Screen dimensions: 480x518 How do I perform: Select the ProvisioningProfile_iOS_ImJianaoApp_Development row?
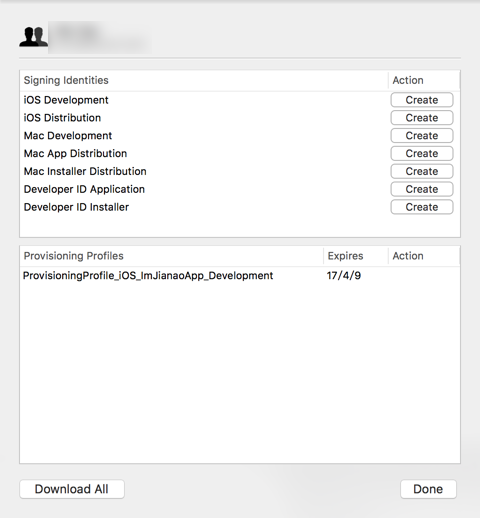point(240,276)
